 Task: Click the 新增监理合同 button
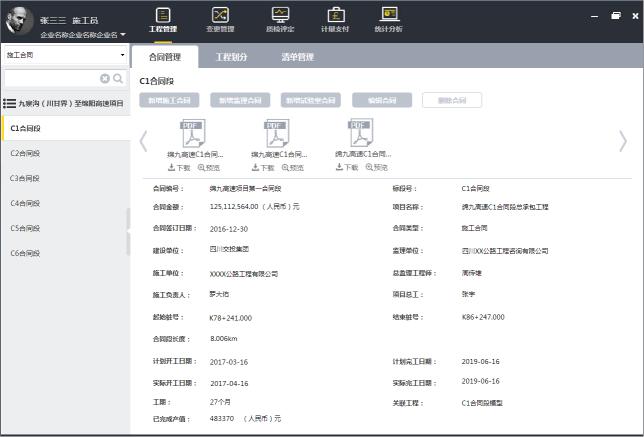(240, 100)
